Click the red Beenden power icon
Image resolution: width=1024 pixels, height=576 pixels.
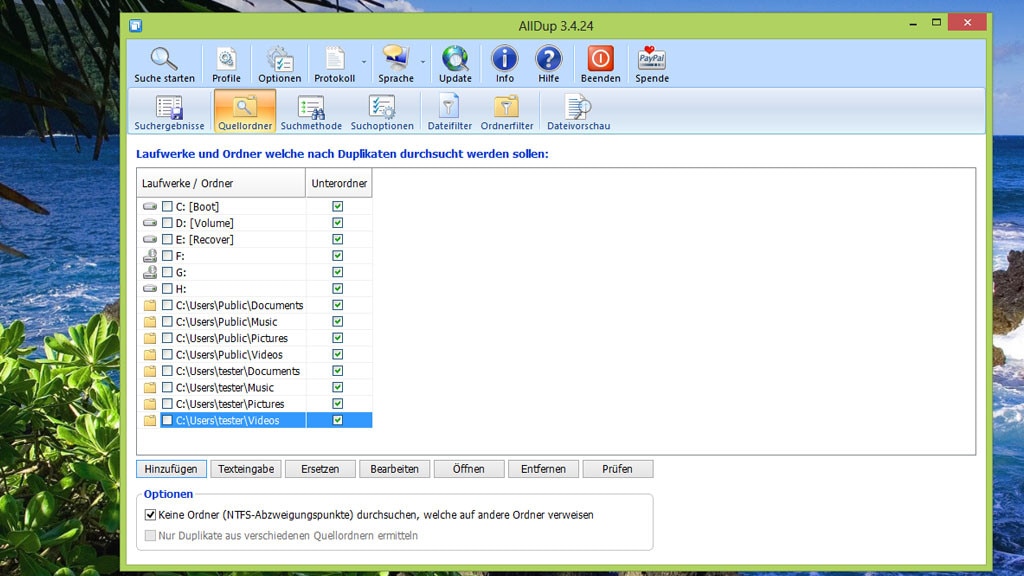pos(600,59)
